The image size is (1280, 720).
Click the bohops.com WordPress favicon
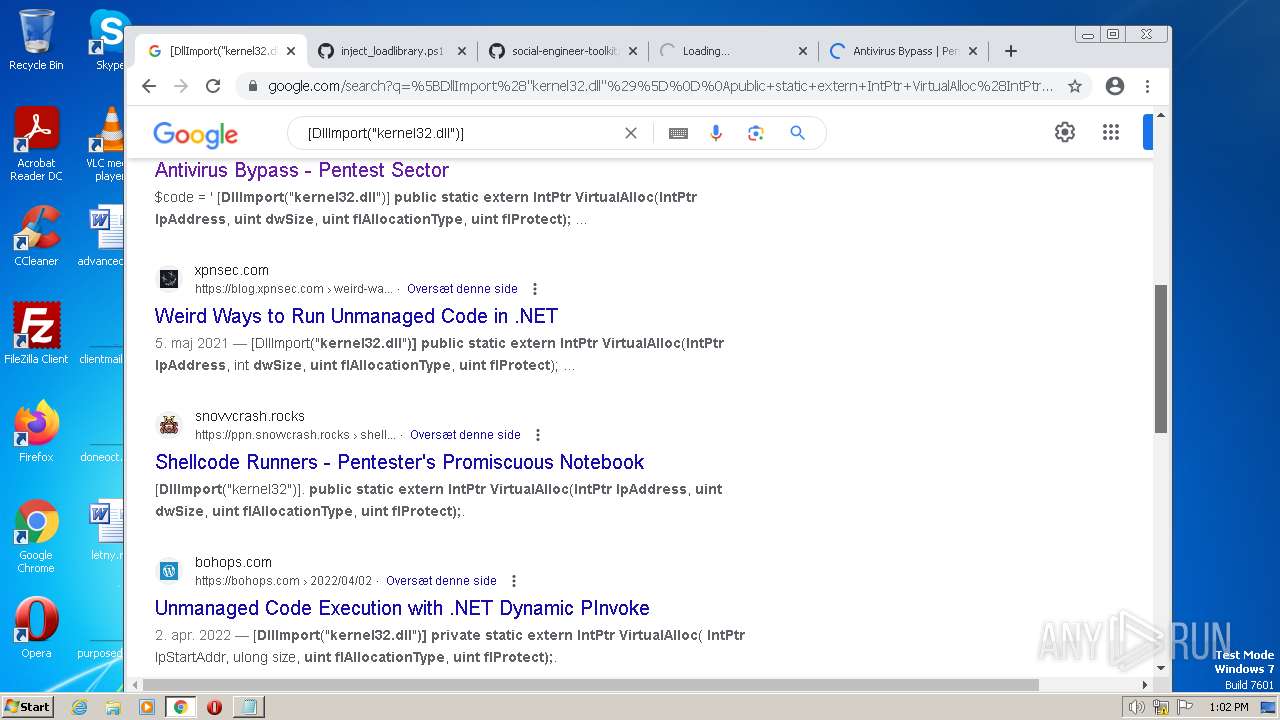pos(169,571)
